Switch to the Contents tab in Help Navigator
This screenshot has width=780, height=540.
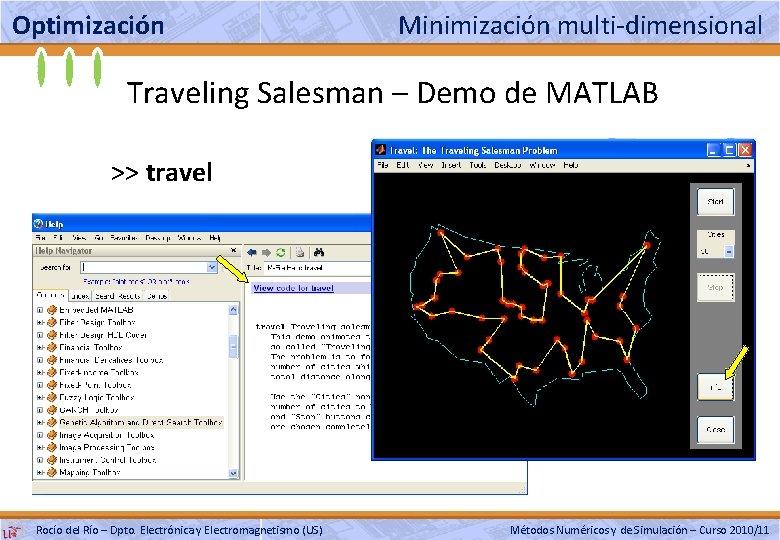pyautogui.click(x=50, y=295)
